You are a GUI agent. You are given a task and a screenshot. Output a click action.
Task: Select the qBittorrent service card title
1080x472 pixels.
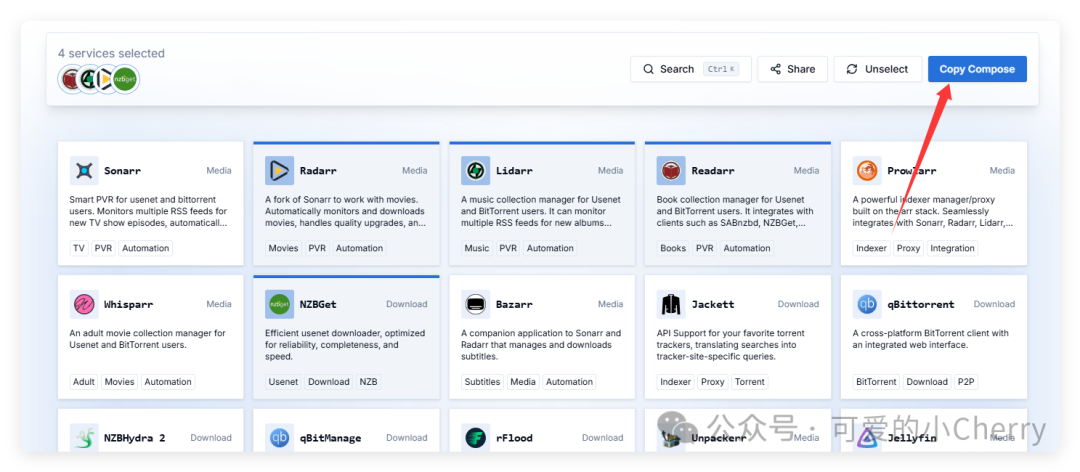pyautogui.click(x=920, y=304)
